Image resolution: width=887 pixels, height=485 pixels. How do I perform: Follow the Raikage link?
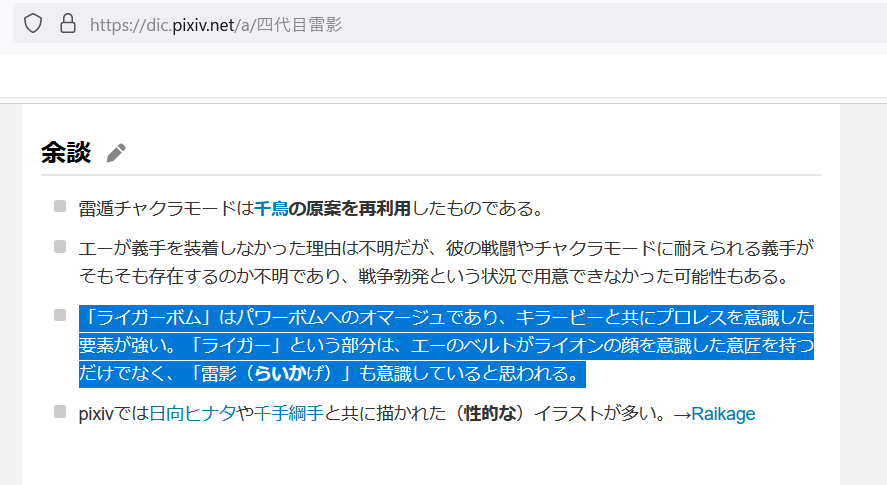tap(723, 414)
